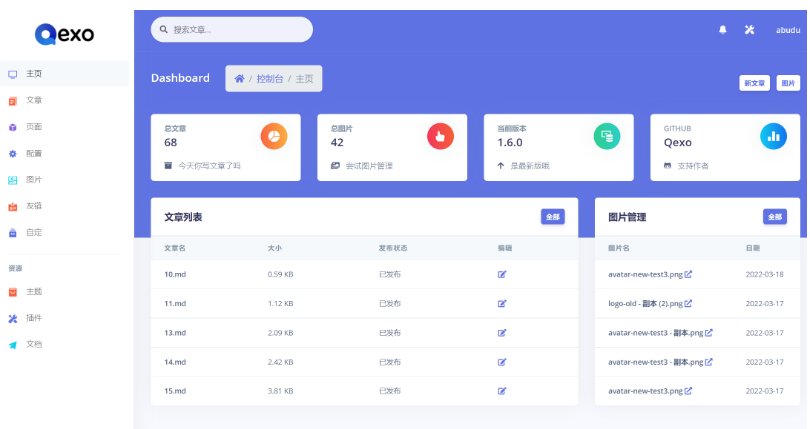Image resolution: width=810 pixels, height=429 pixels.
Task: Go to 配置 in the sidebar
Action: [x=34, y=154]
